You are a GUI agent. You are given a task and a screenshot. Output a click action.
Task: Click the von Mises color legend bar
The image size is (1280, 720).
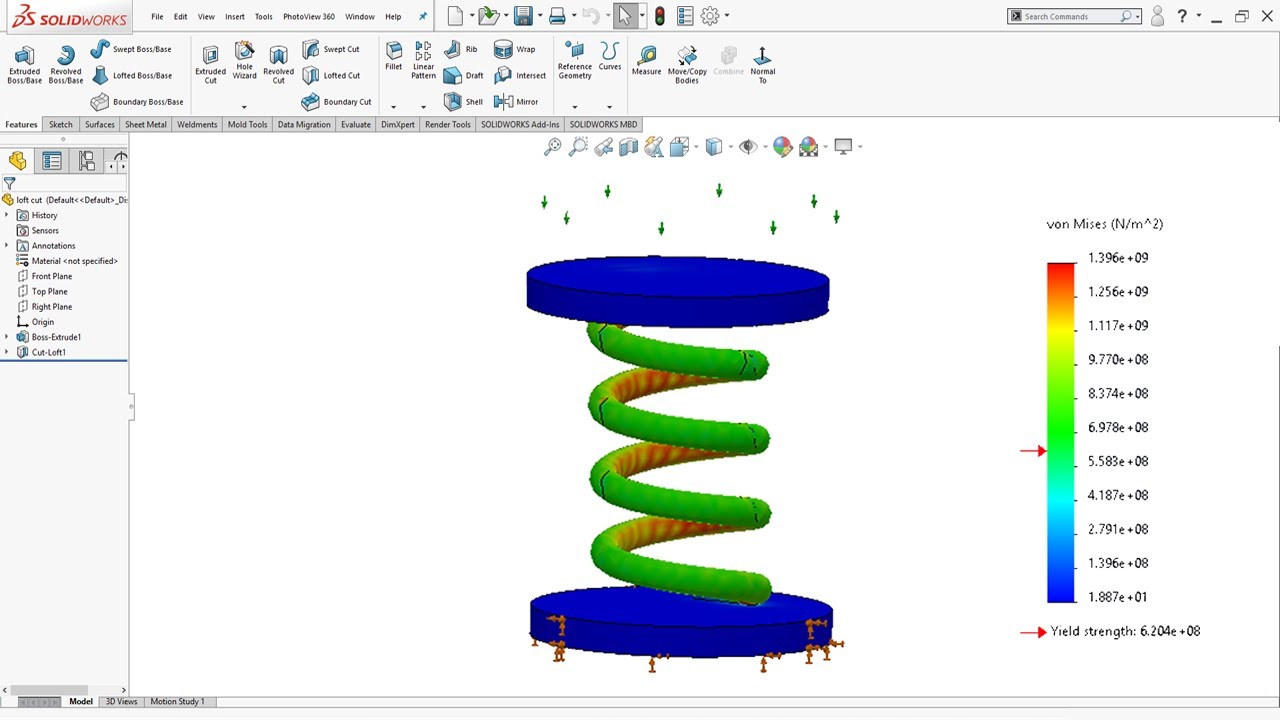click(x=1060, y=432)
